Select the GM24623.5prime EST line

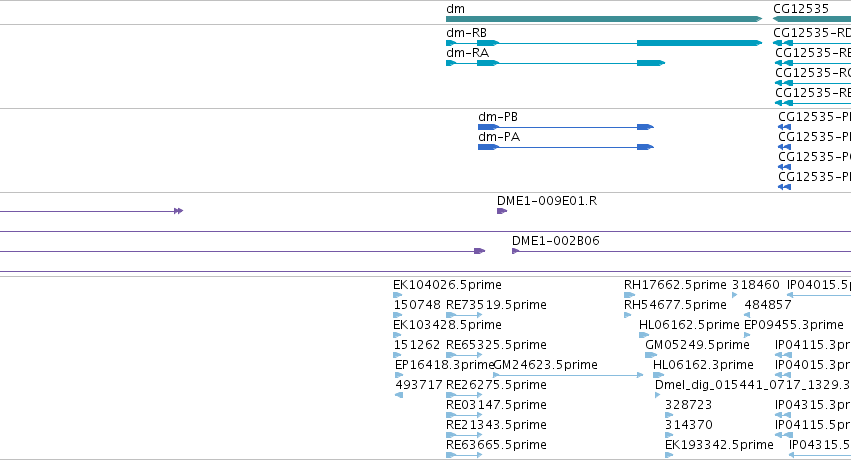coord(568,375)
